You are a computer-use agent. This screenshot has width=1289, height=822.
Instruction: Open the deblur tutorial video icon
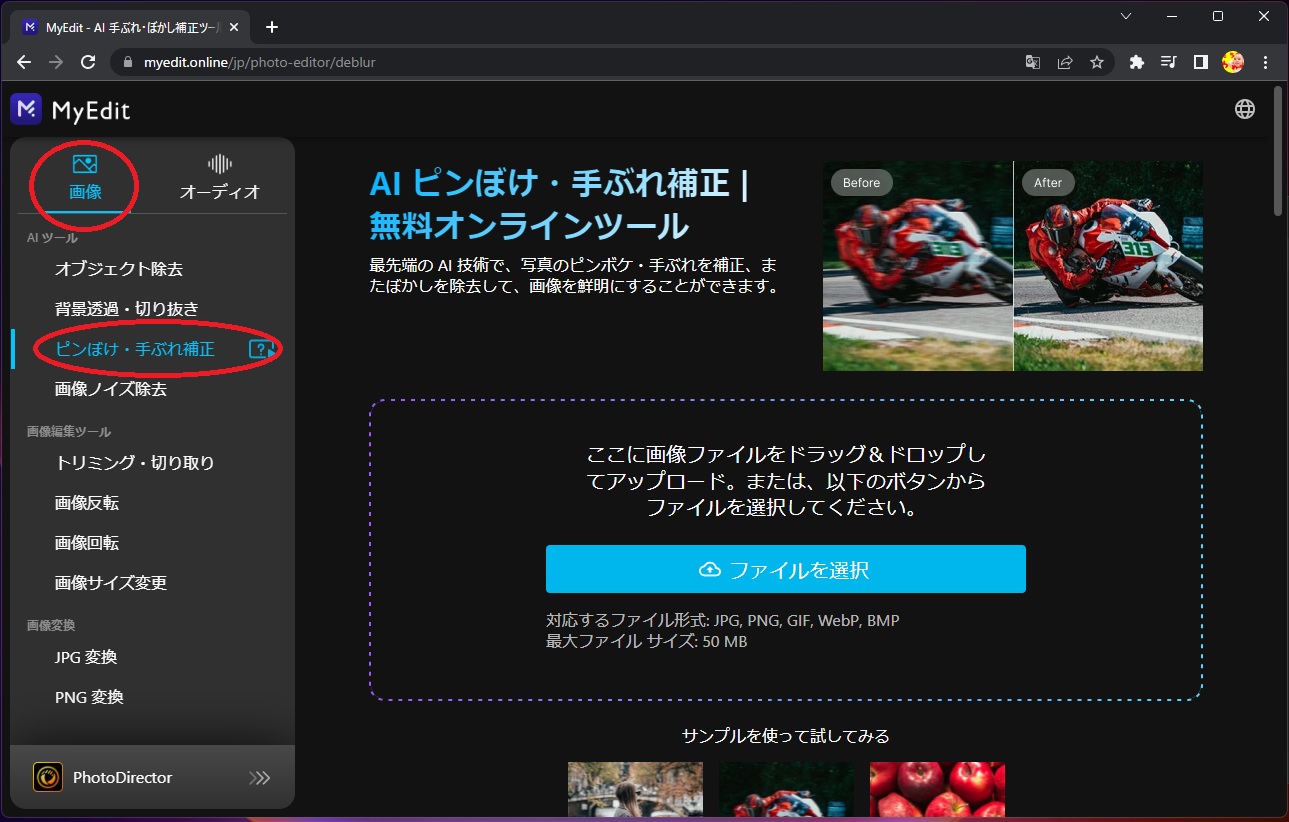261,349
